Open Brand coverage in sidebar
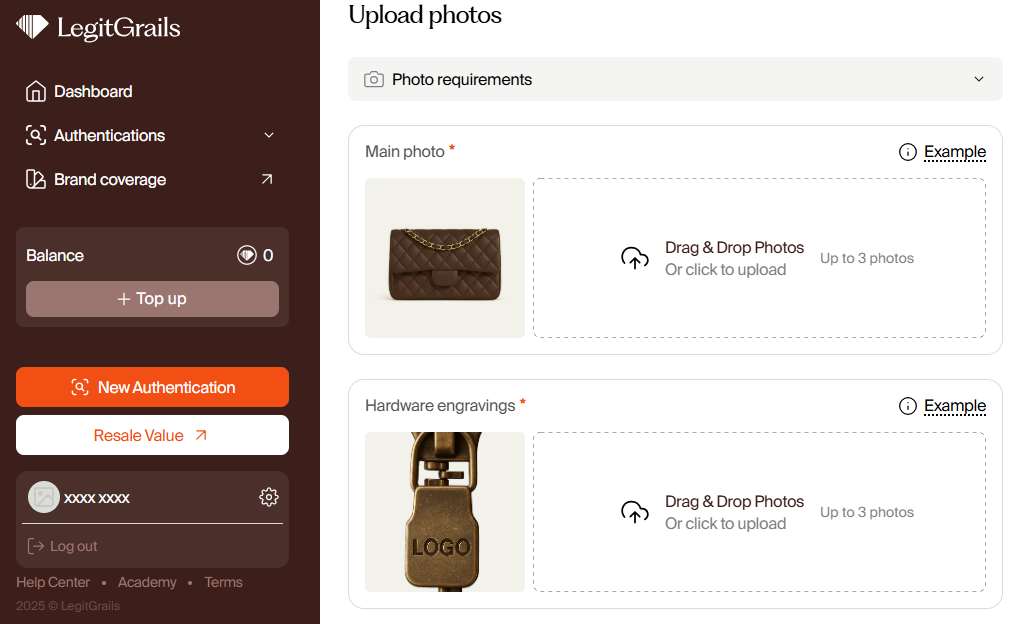Viewport: 1012px width, 624px height. click(x=110, y=180)
